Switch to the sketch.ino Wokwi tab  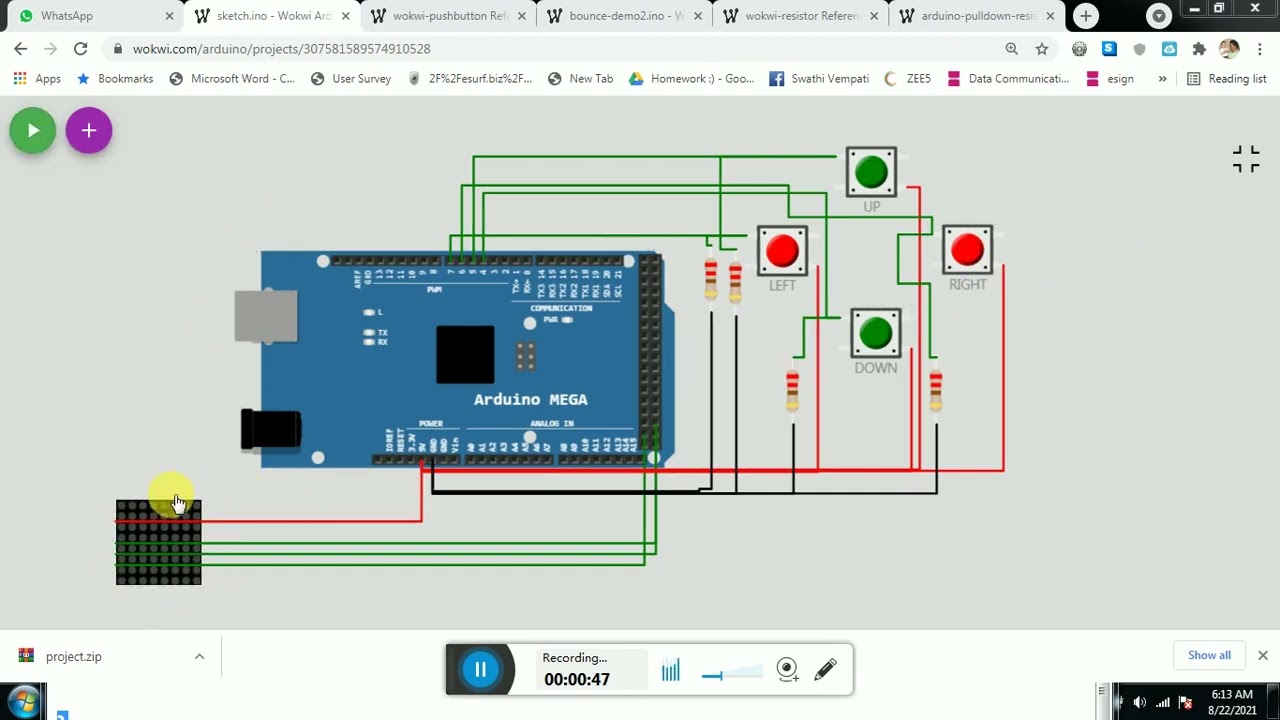270,16
